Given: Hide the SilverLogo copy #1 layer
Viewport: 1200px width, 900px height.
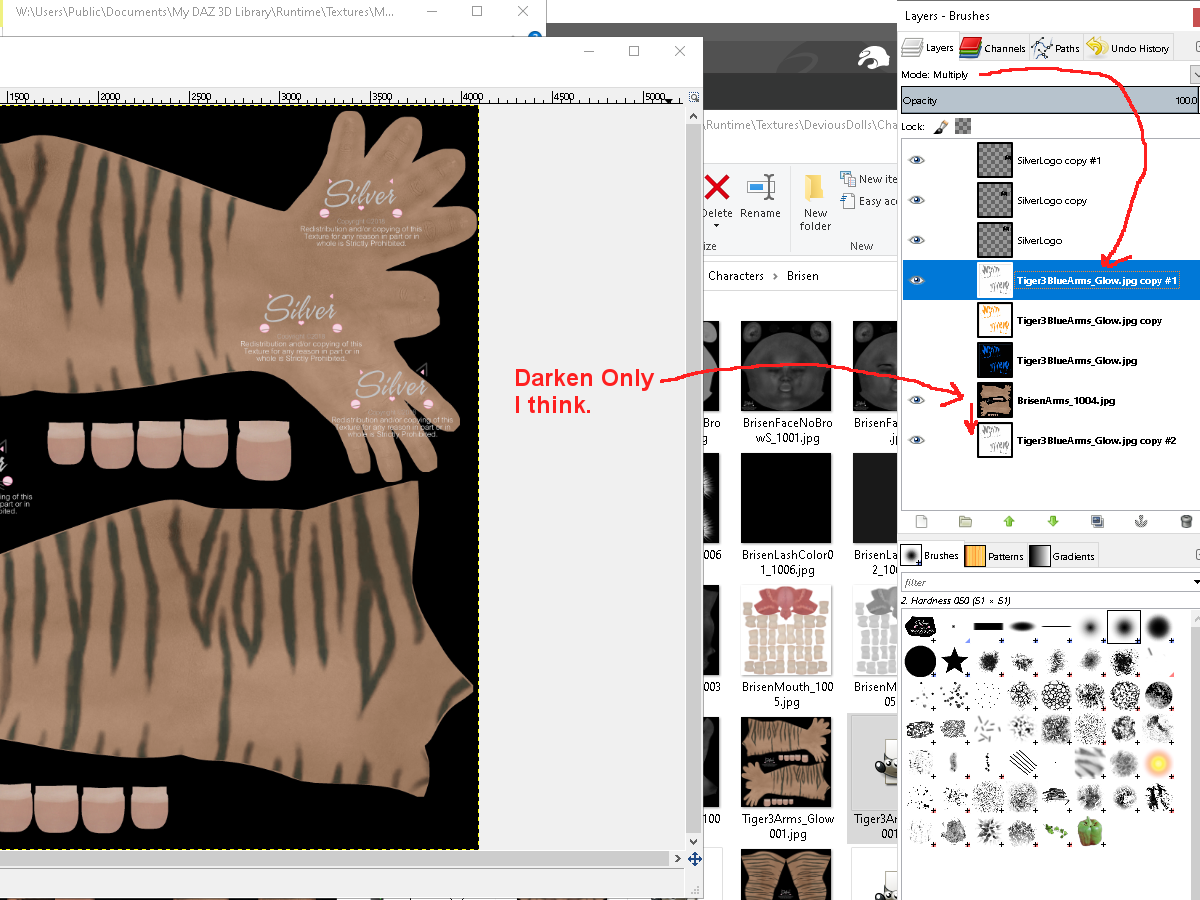Looking at the screenshot, I should (x=916, y=160).
